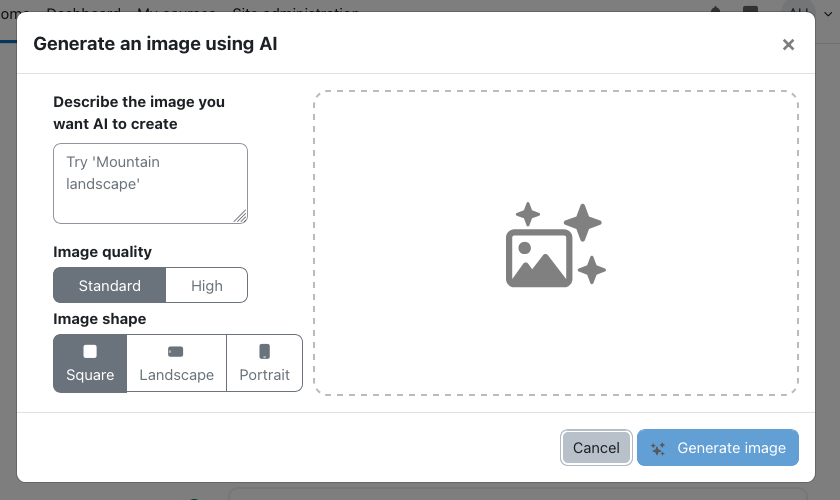This screenshot has width=840, height=500.
Task: Click the notification bell behind the dialog
Action: click(716, 9)
